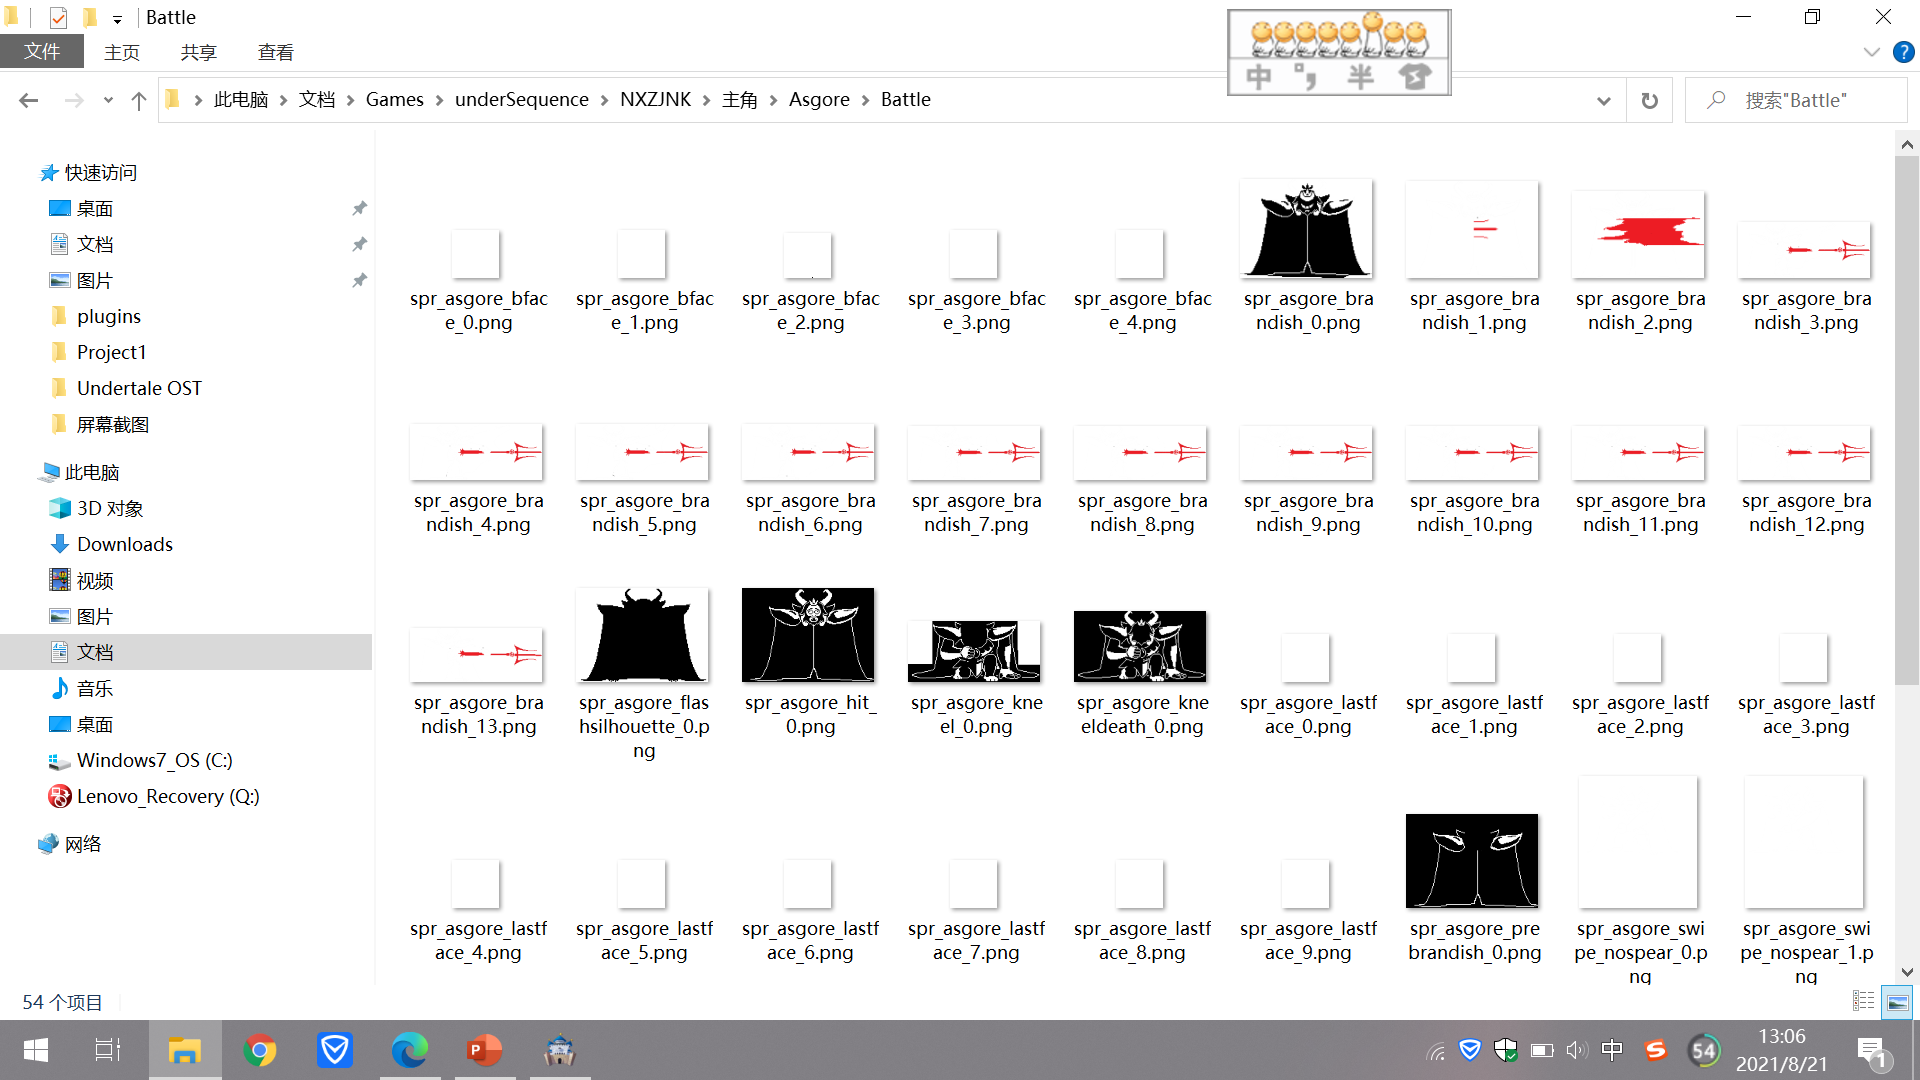1920x1080 pixels.
Task: Open the 文件 menu tab
Action: pos(42,52)
